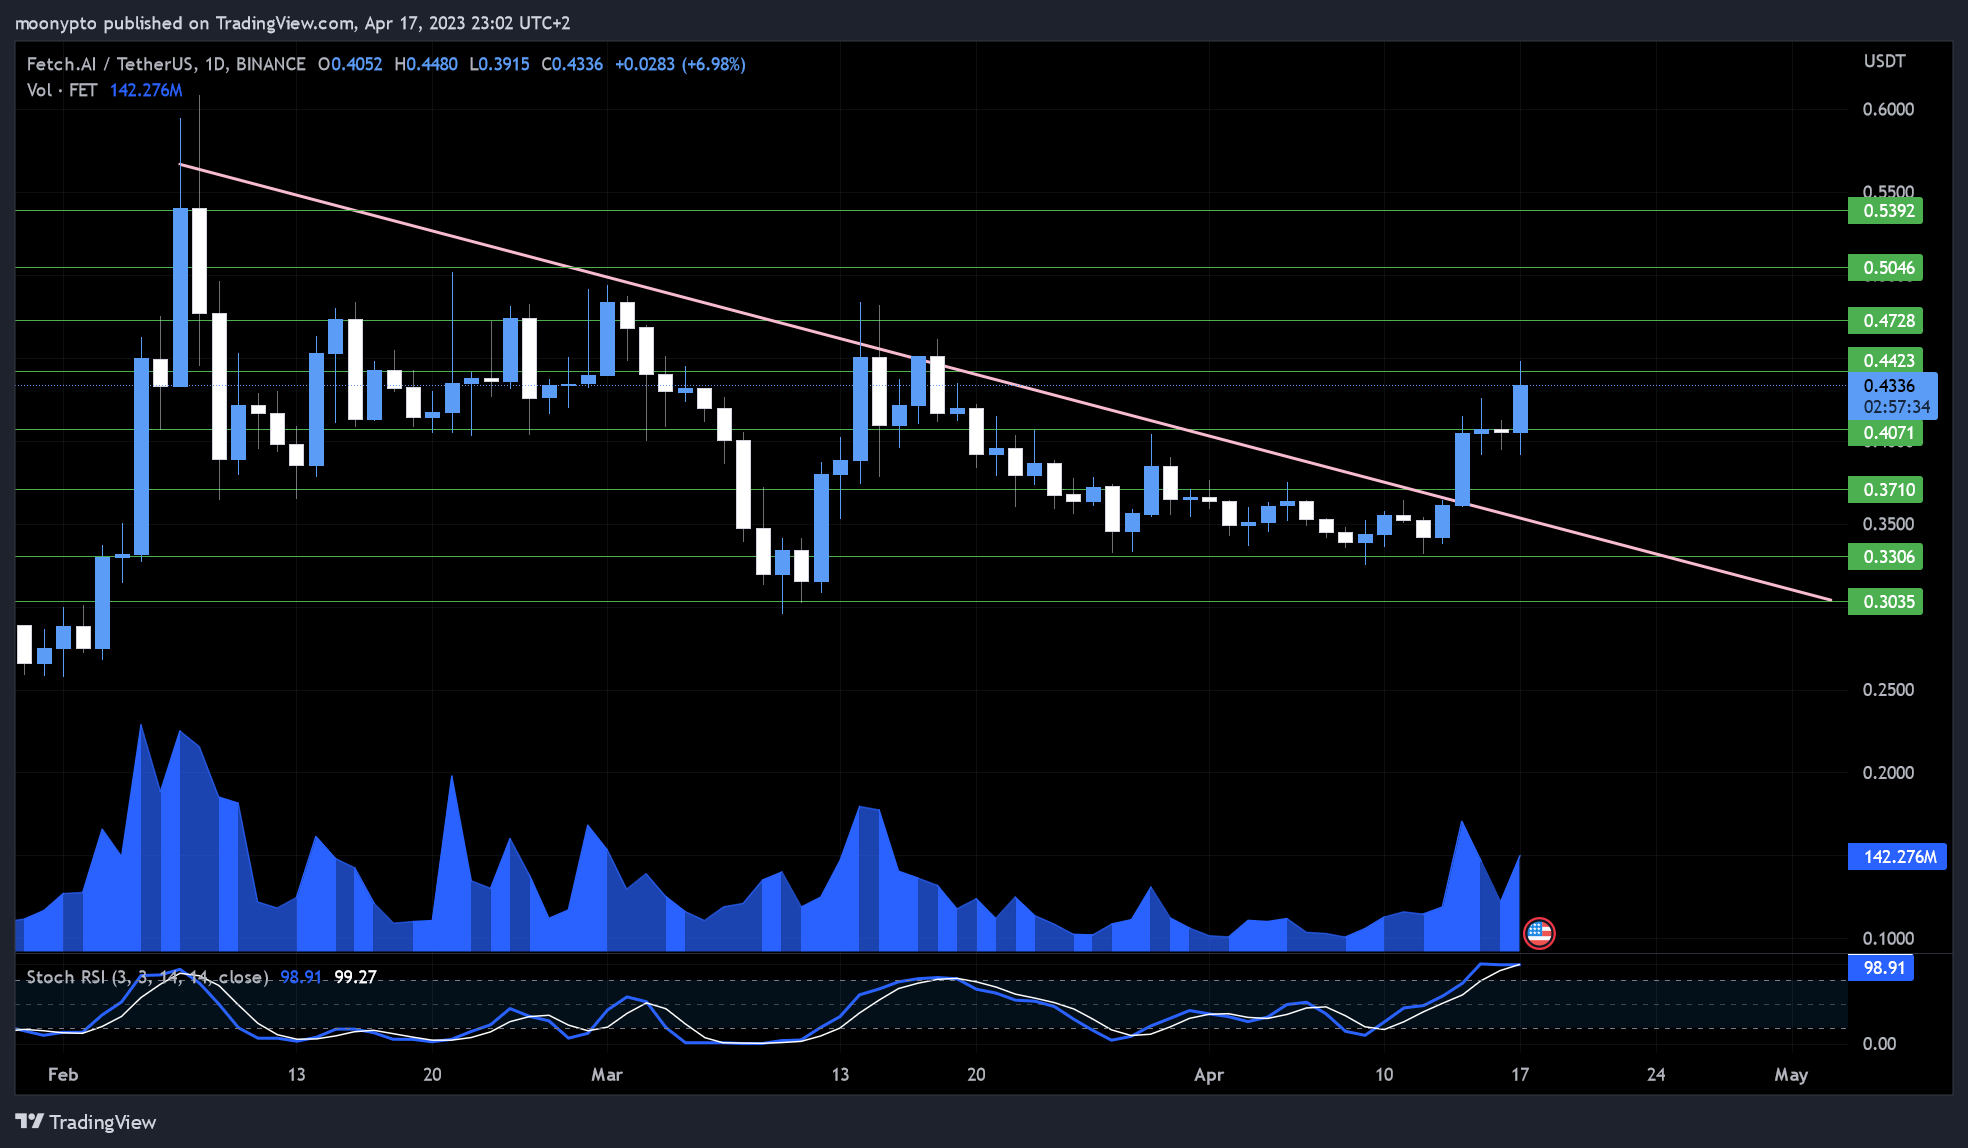The height and width of the screenshot is (1148, 1968).
Task: Click the +0.0283 (+6.98%) change value
Action: coord(680,64)
